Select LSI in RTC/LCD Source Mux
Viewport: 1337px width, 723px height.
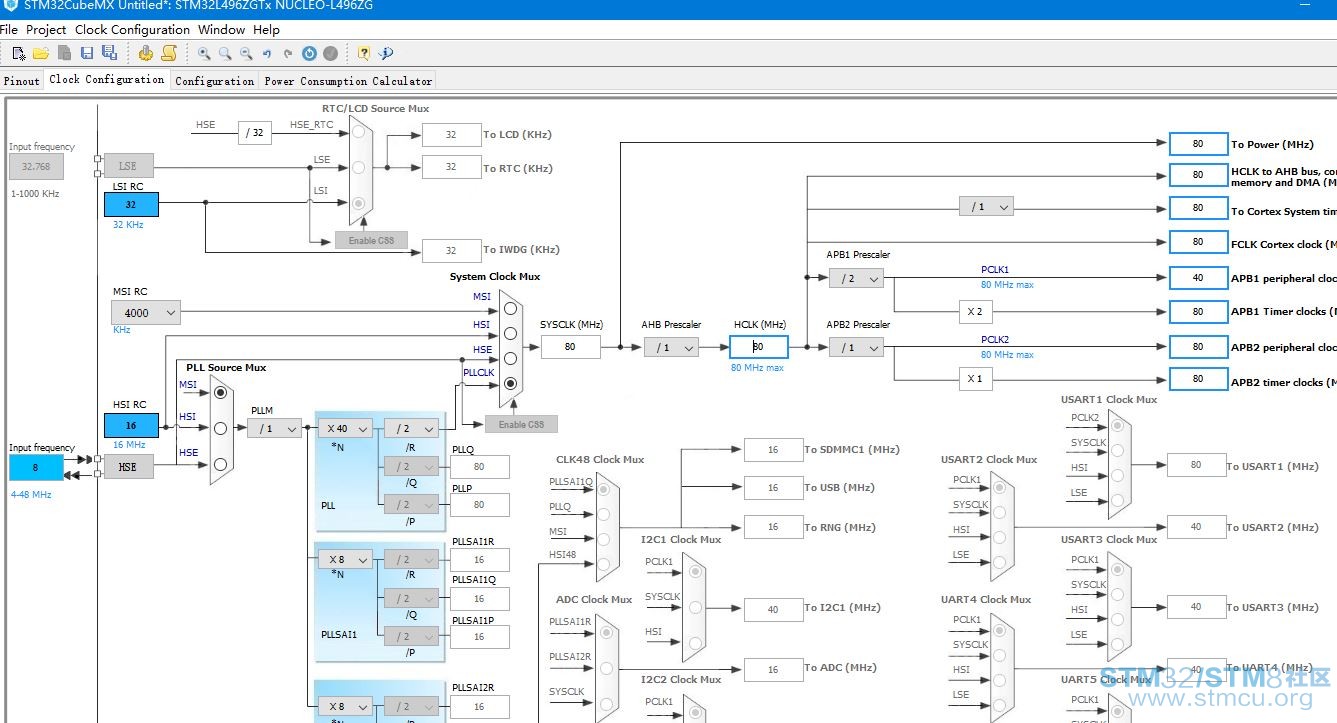(360, 203)
